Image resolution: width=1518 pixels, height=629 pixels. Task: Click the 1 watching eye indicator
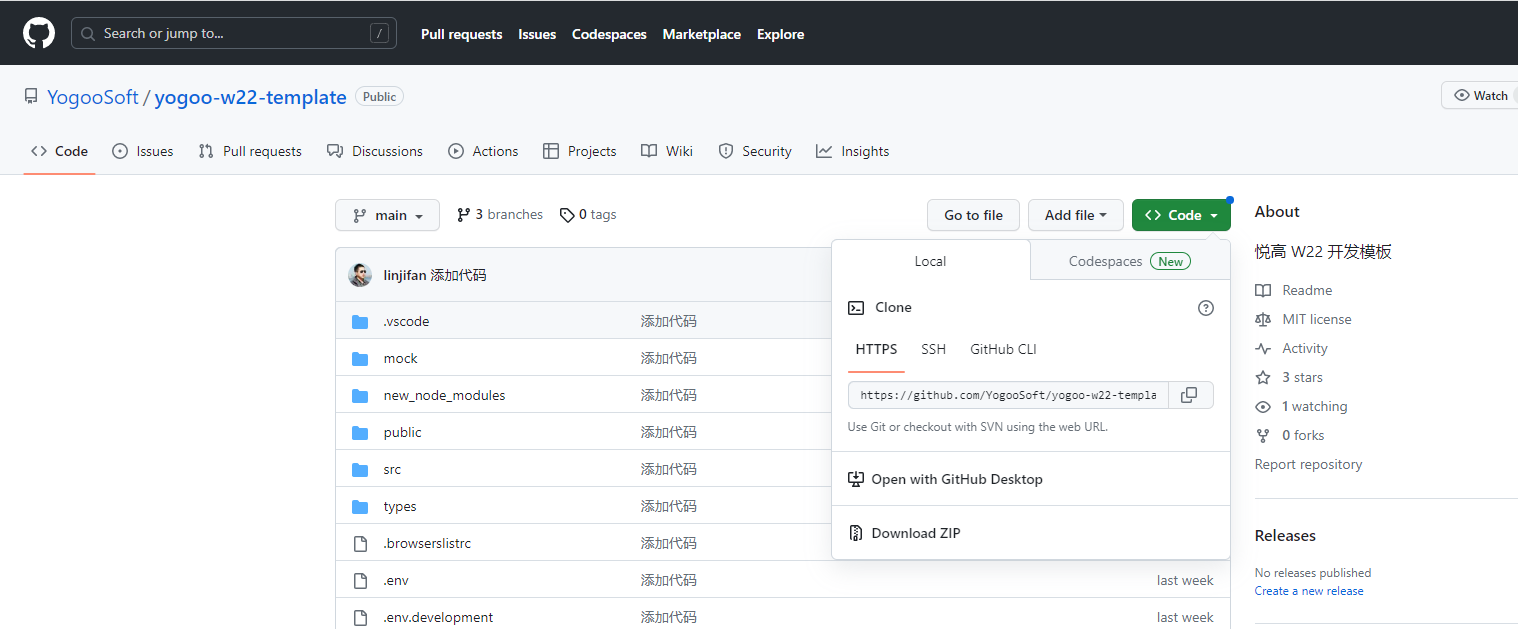[x=1262, y=406]
